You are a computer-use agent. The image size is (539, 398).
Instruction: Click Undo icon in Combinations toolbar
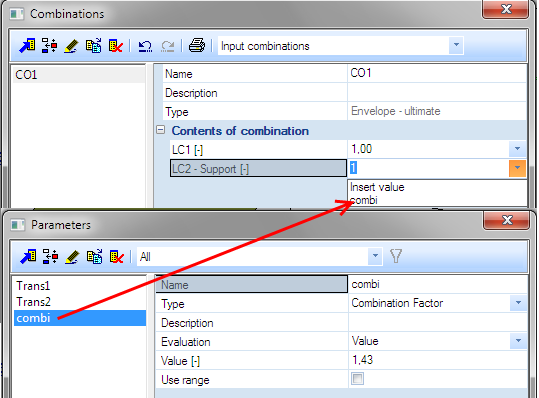pyautogui.click(x=145, y=46)
